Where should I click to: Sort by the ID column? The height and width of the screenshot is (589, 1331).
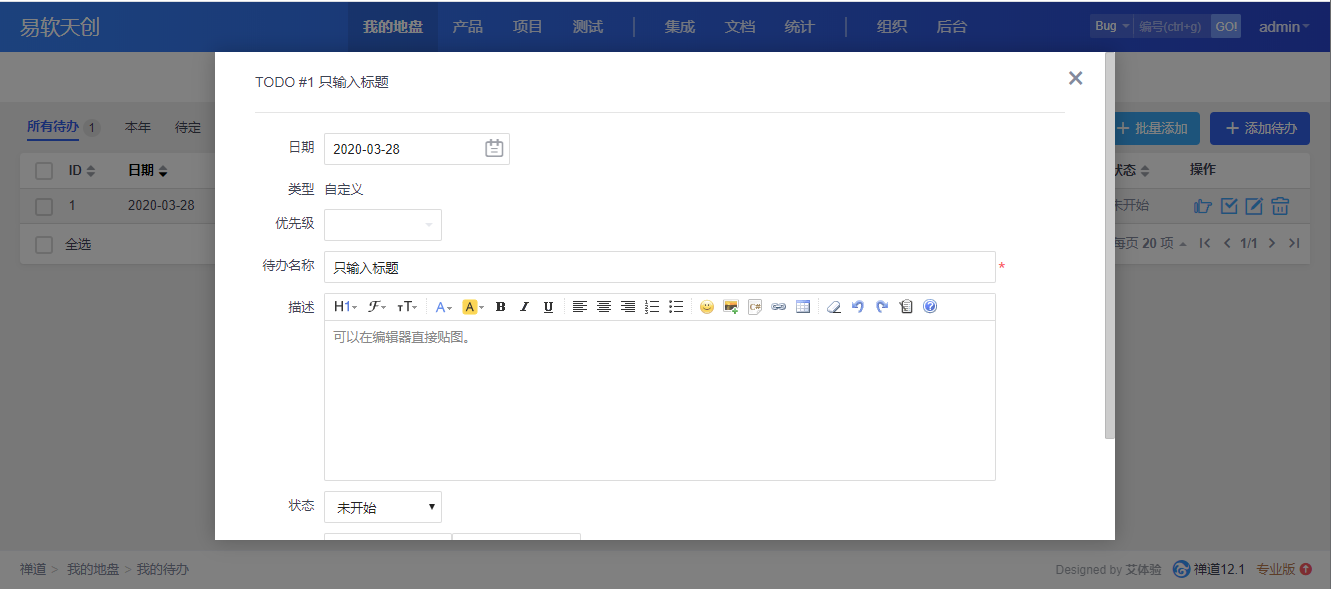tap(81, 170)
